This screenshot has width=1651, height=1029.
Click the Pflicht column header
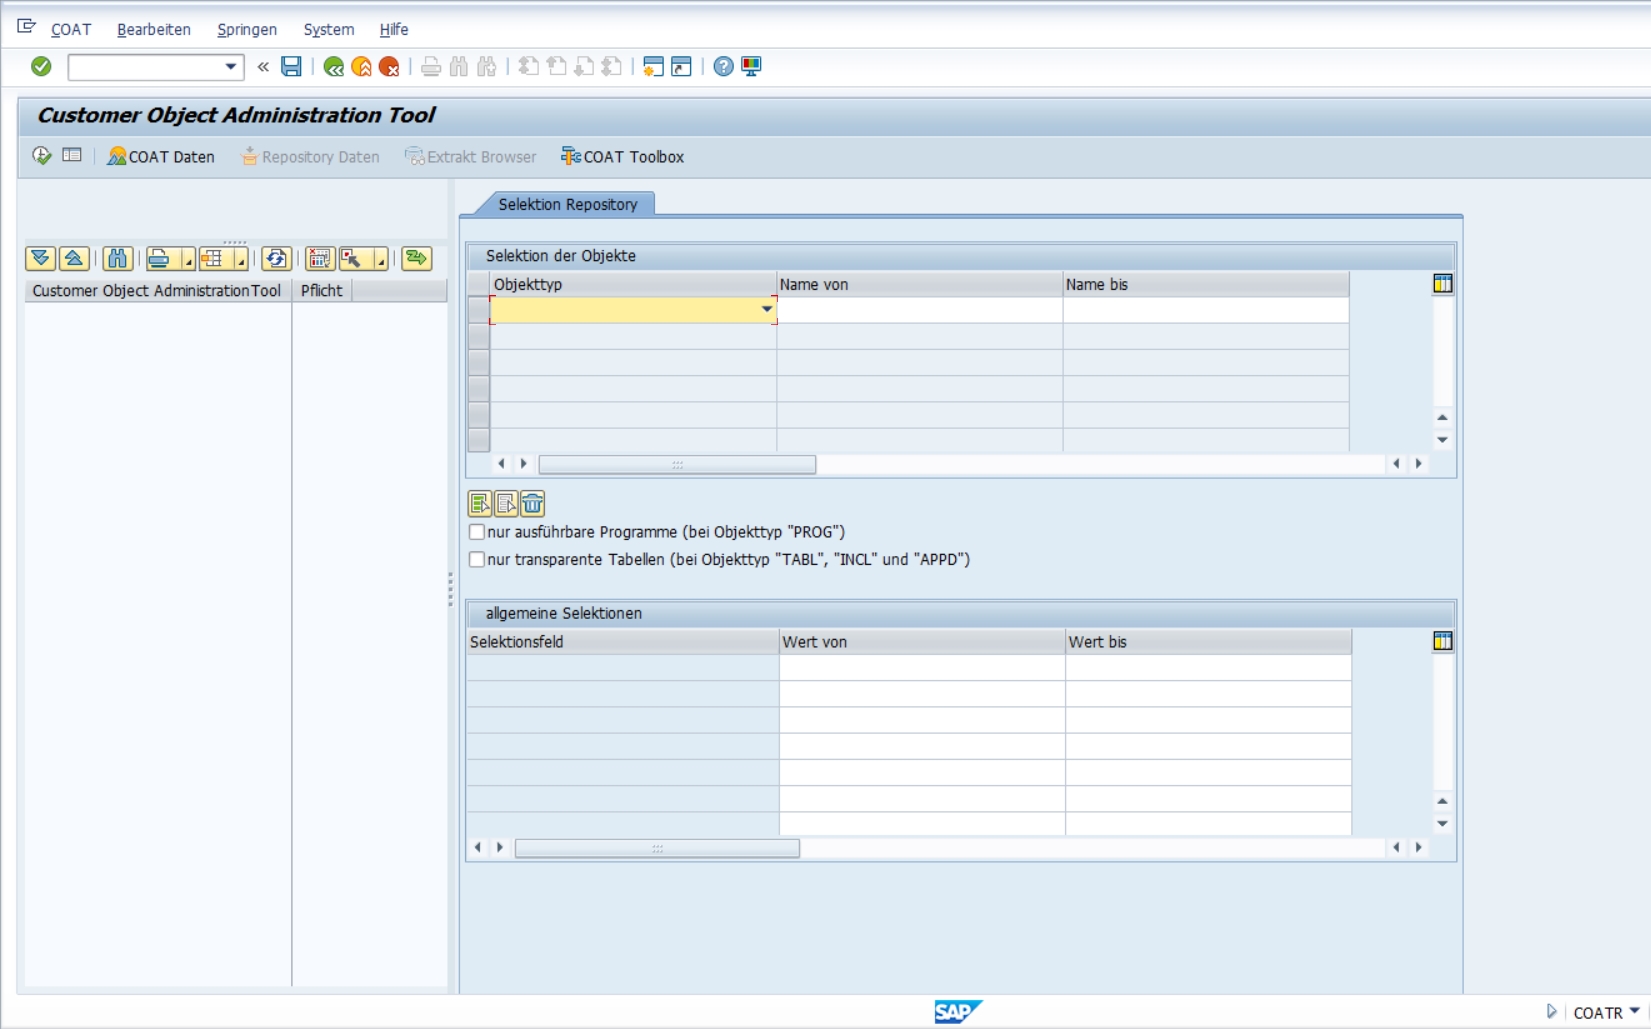322,290
